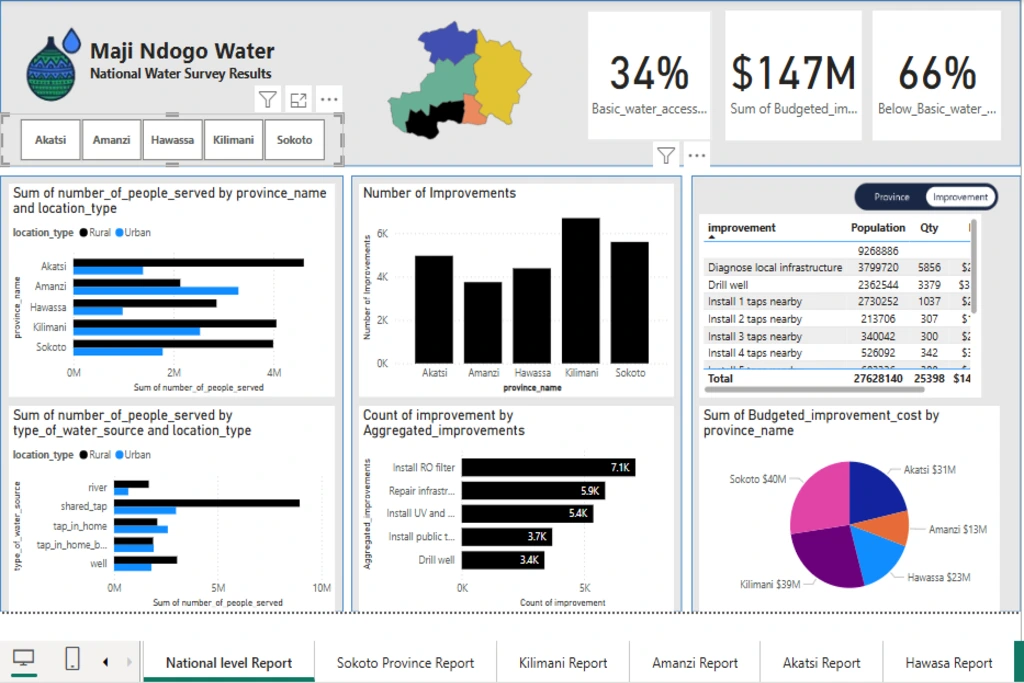
Task: Open the National level Report tab
Action: click(x=229, y=663)
